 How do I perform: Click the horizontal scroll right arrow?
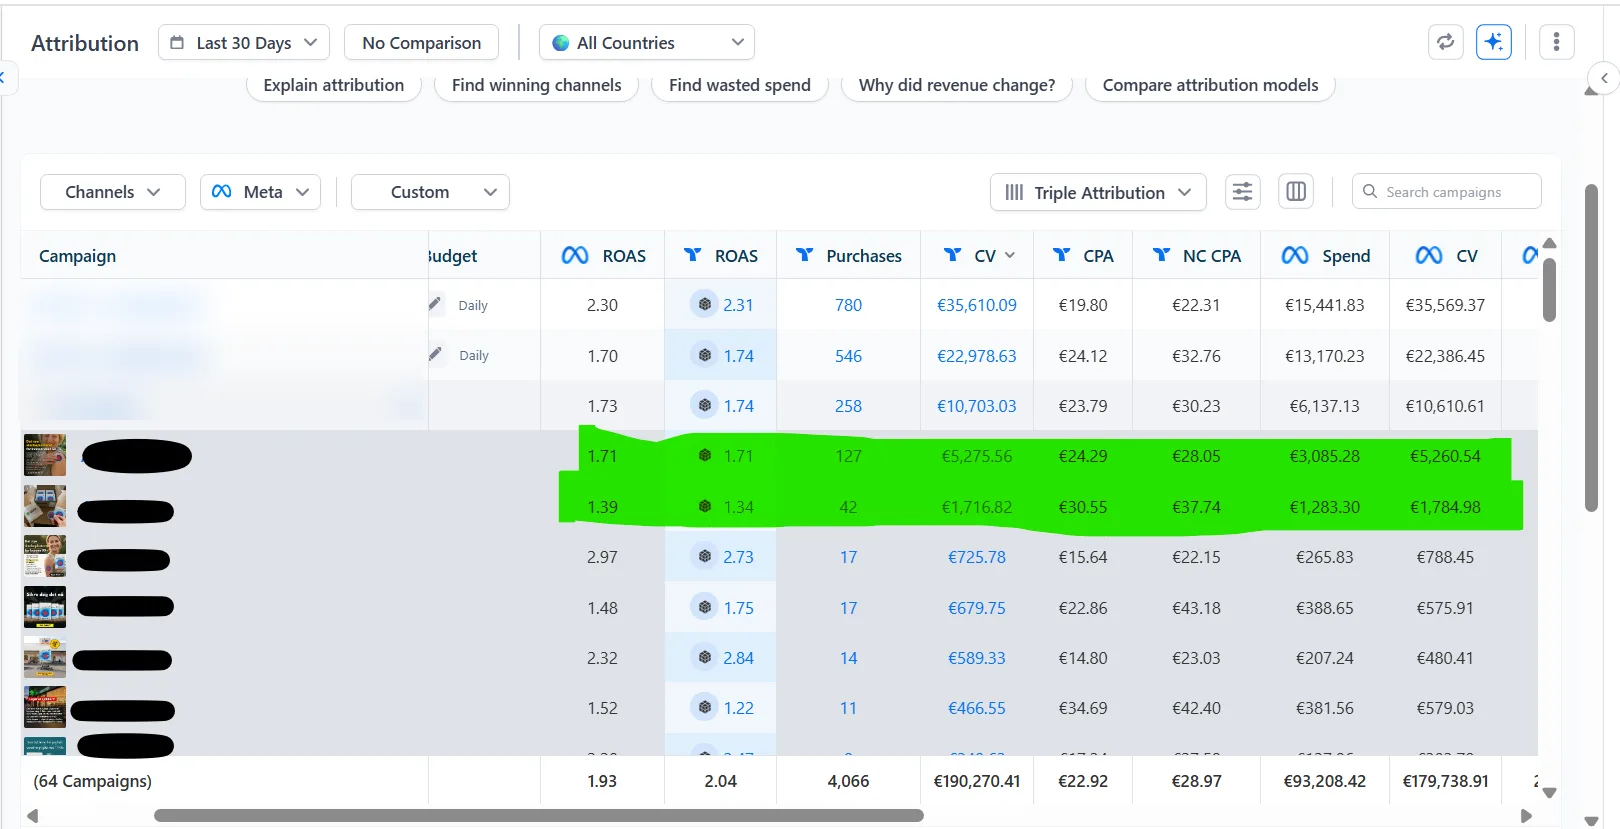[x=1526, y=815]
